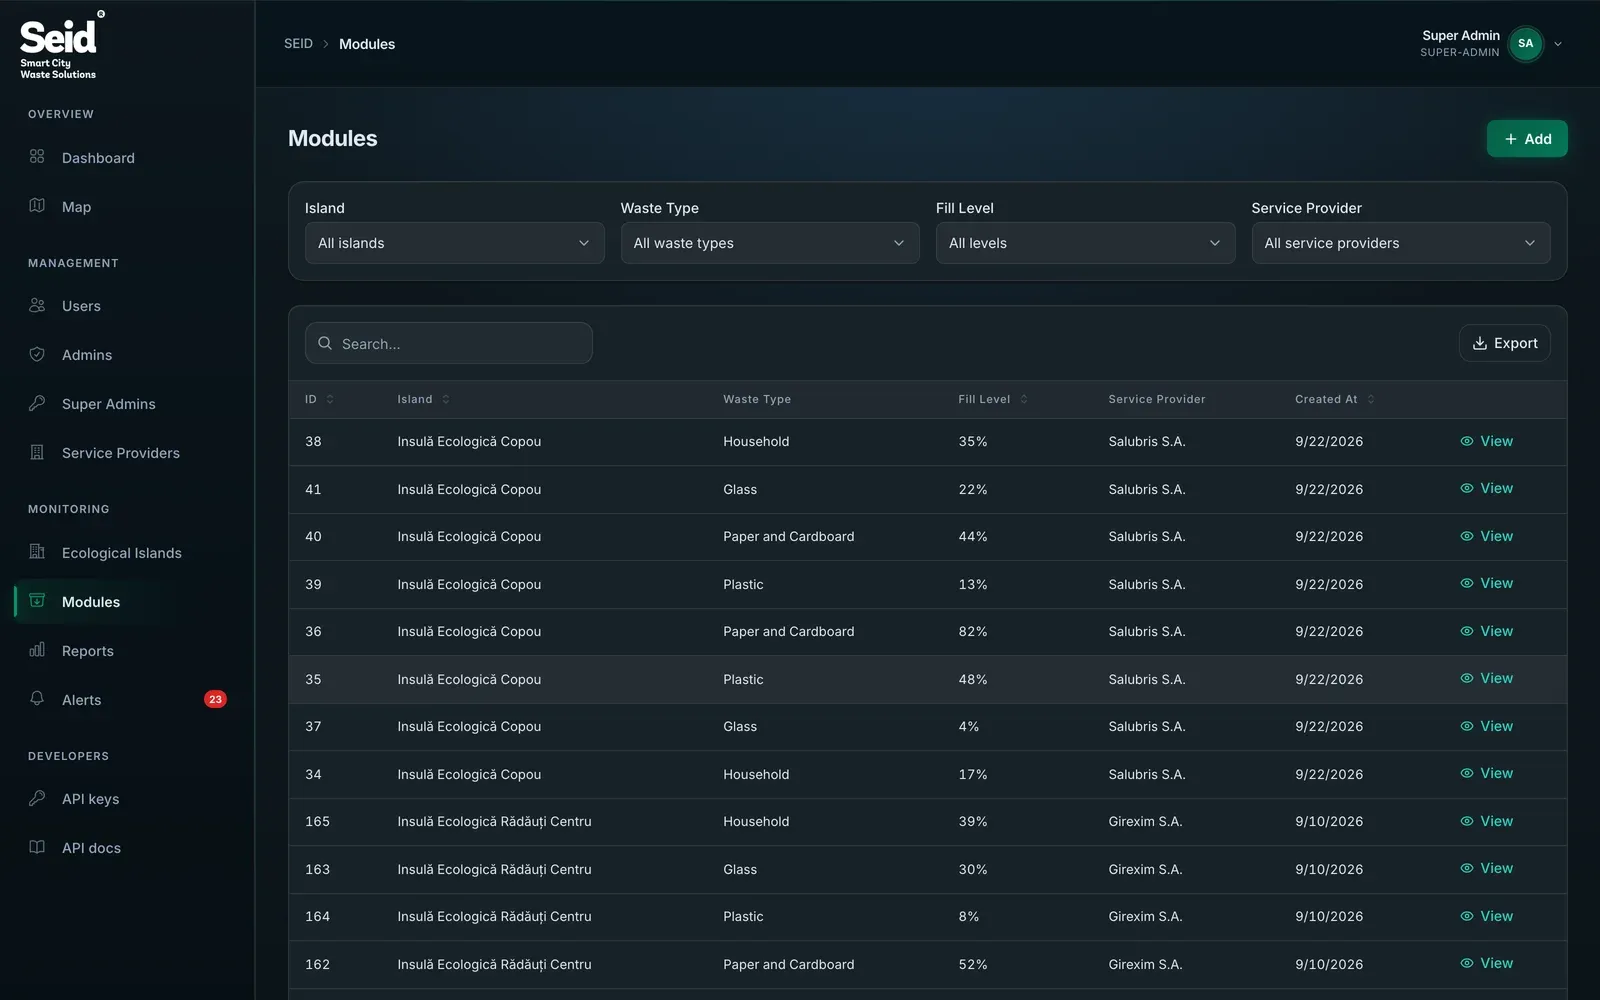Click the Super Admins key icon
The width and height of the screenshot is (1600, 1000).
[37, 403]
